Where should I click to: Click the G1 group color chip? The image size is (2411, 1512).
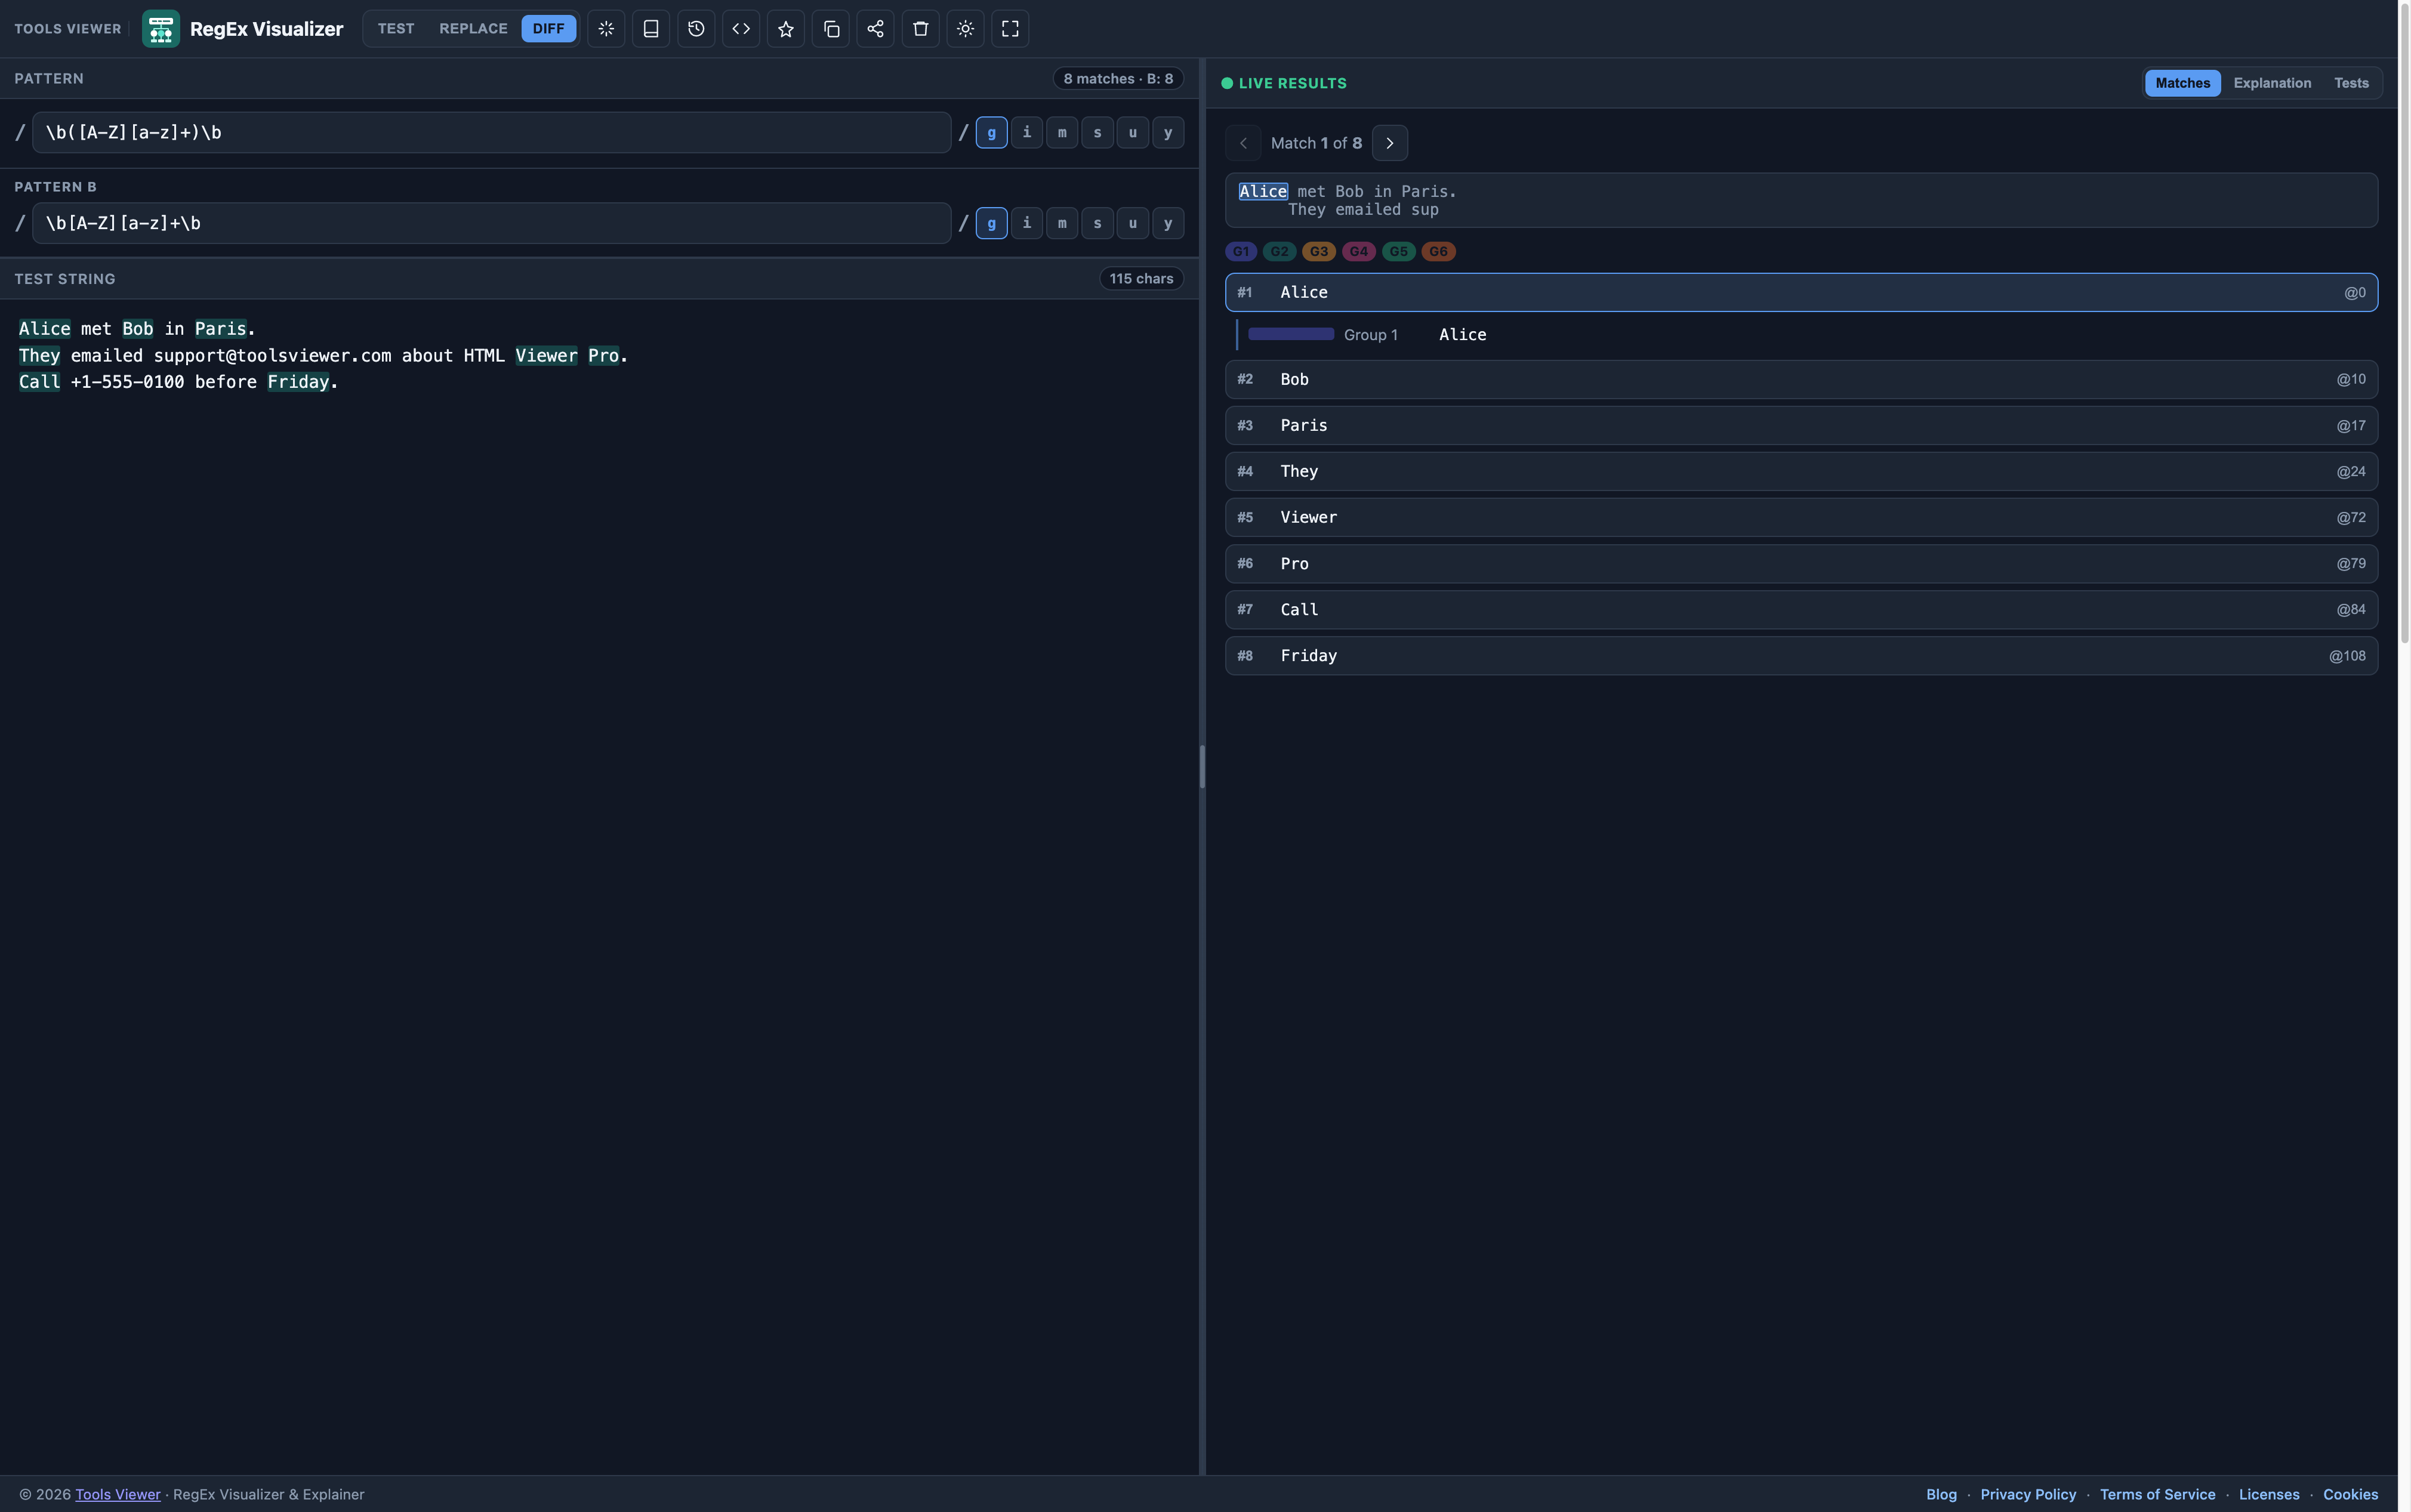coord(1241,251)
